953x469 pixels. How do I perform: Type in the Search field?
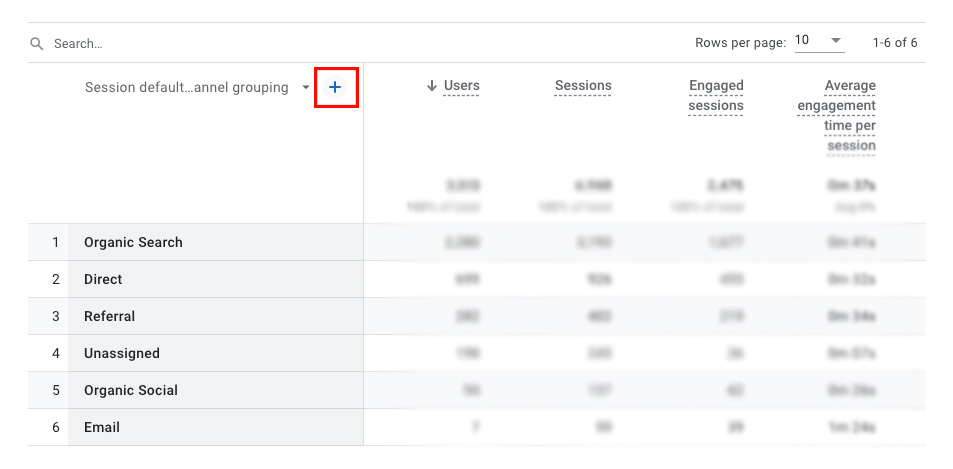pyautogui.click(x=200, y=44)
